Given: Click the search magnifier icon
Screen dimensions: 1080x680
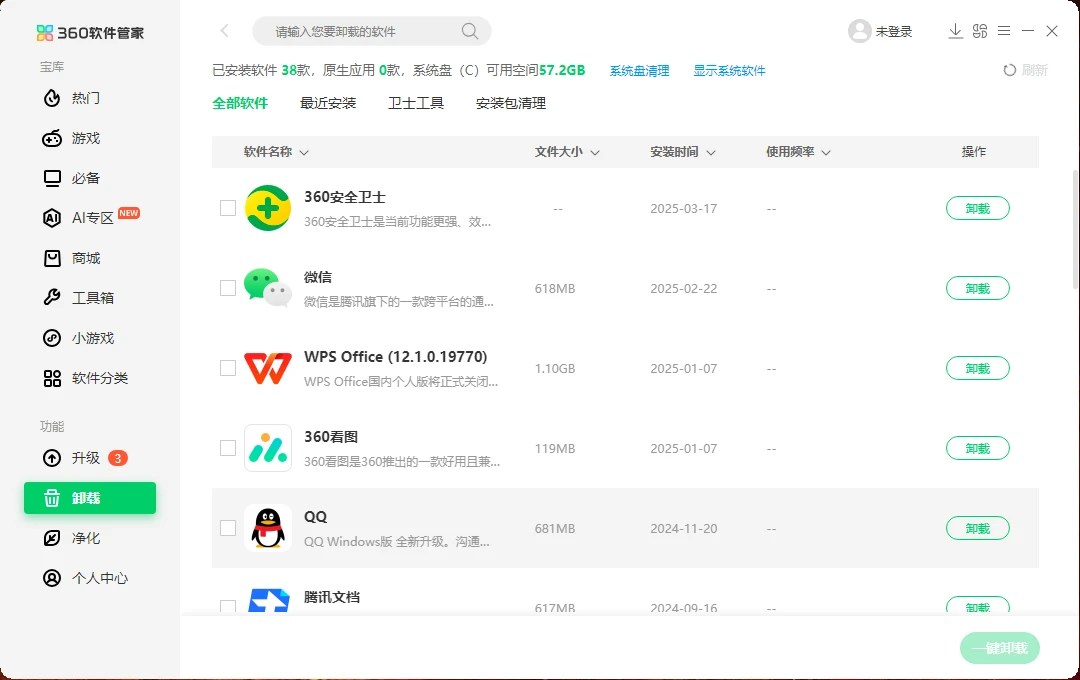Looking at the screenshot, I should 470,31.
